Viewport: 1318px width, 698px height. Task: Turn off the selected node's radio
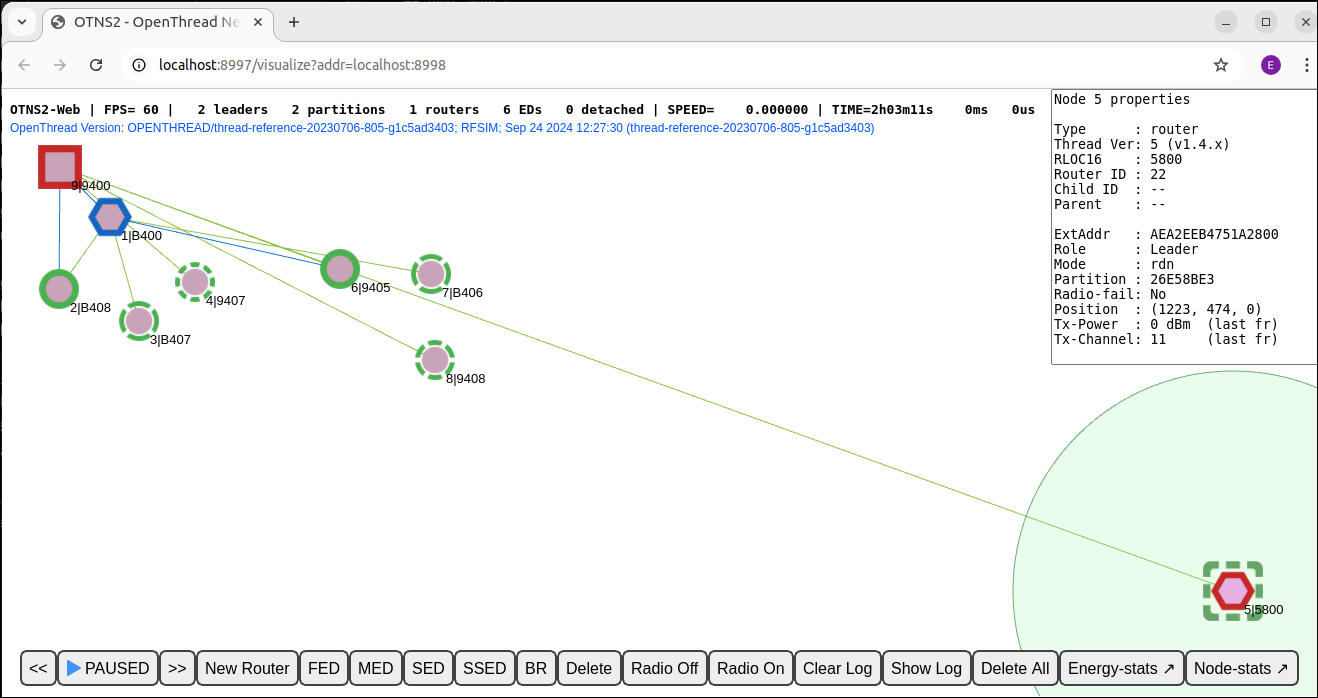click(664, 668)
